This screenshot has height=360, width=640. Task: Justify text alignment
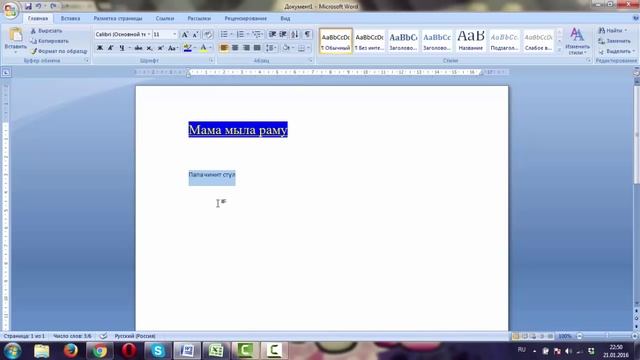(x=257, y=48)
